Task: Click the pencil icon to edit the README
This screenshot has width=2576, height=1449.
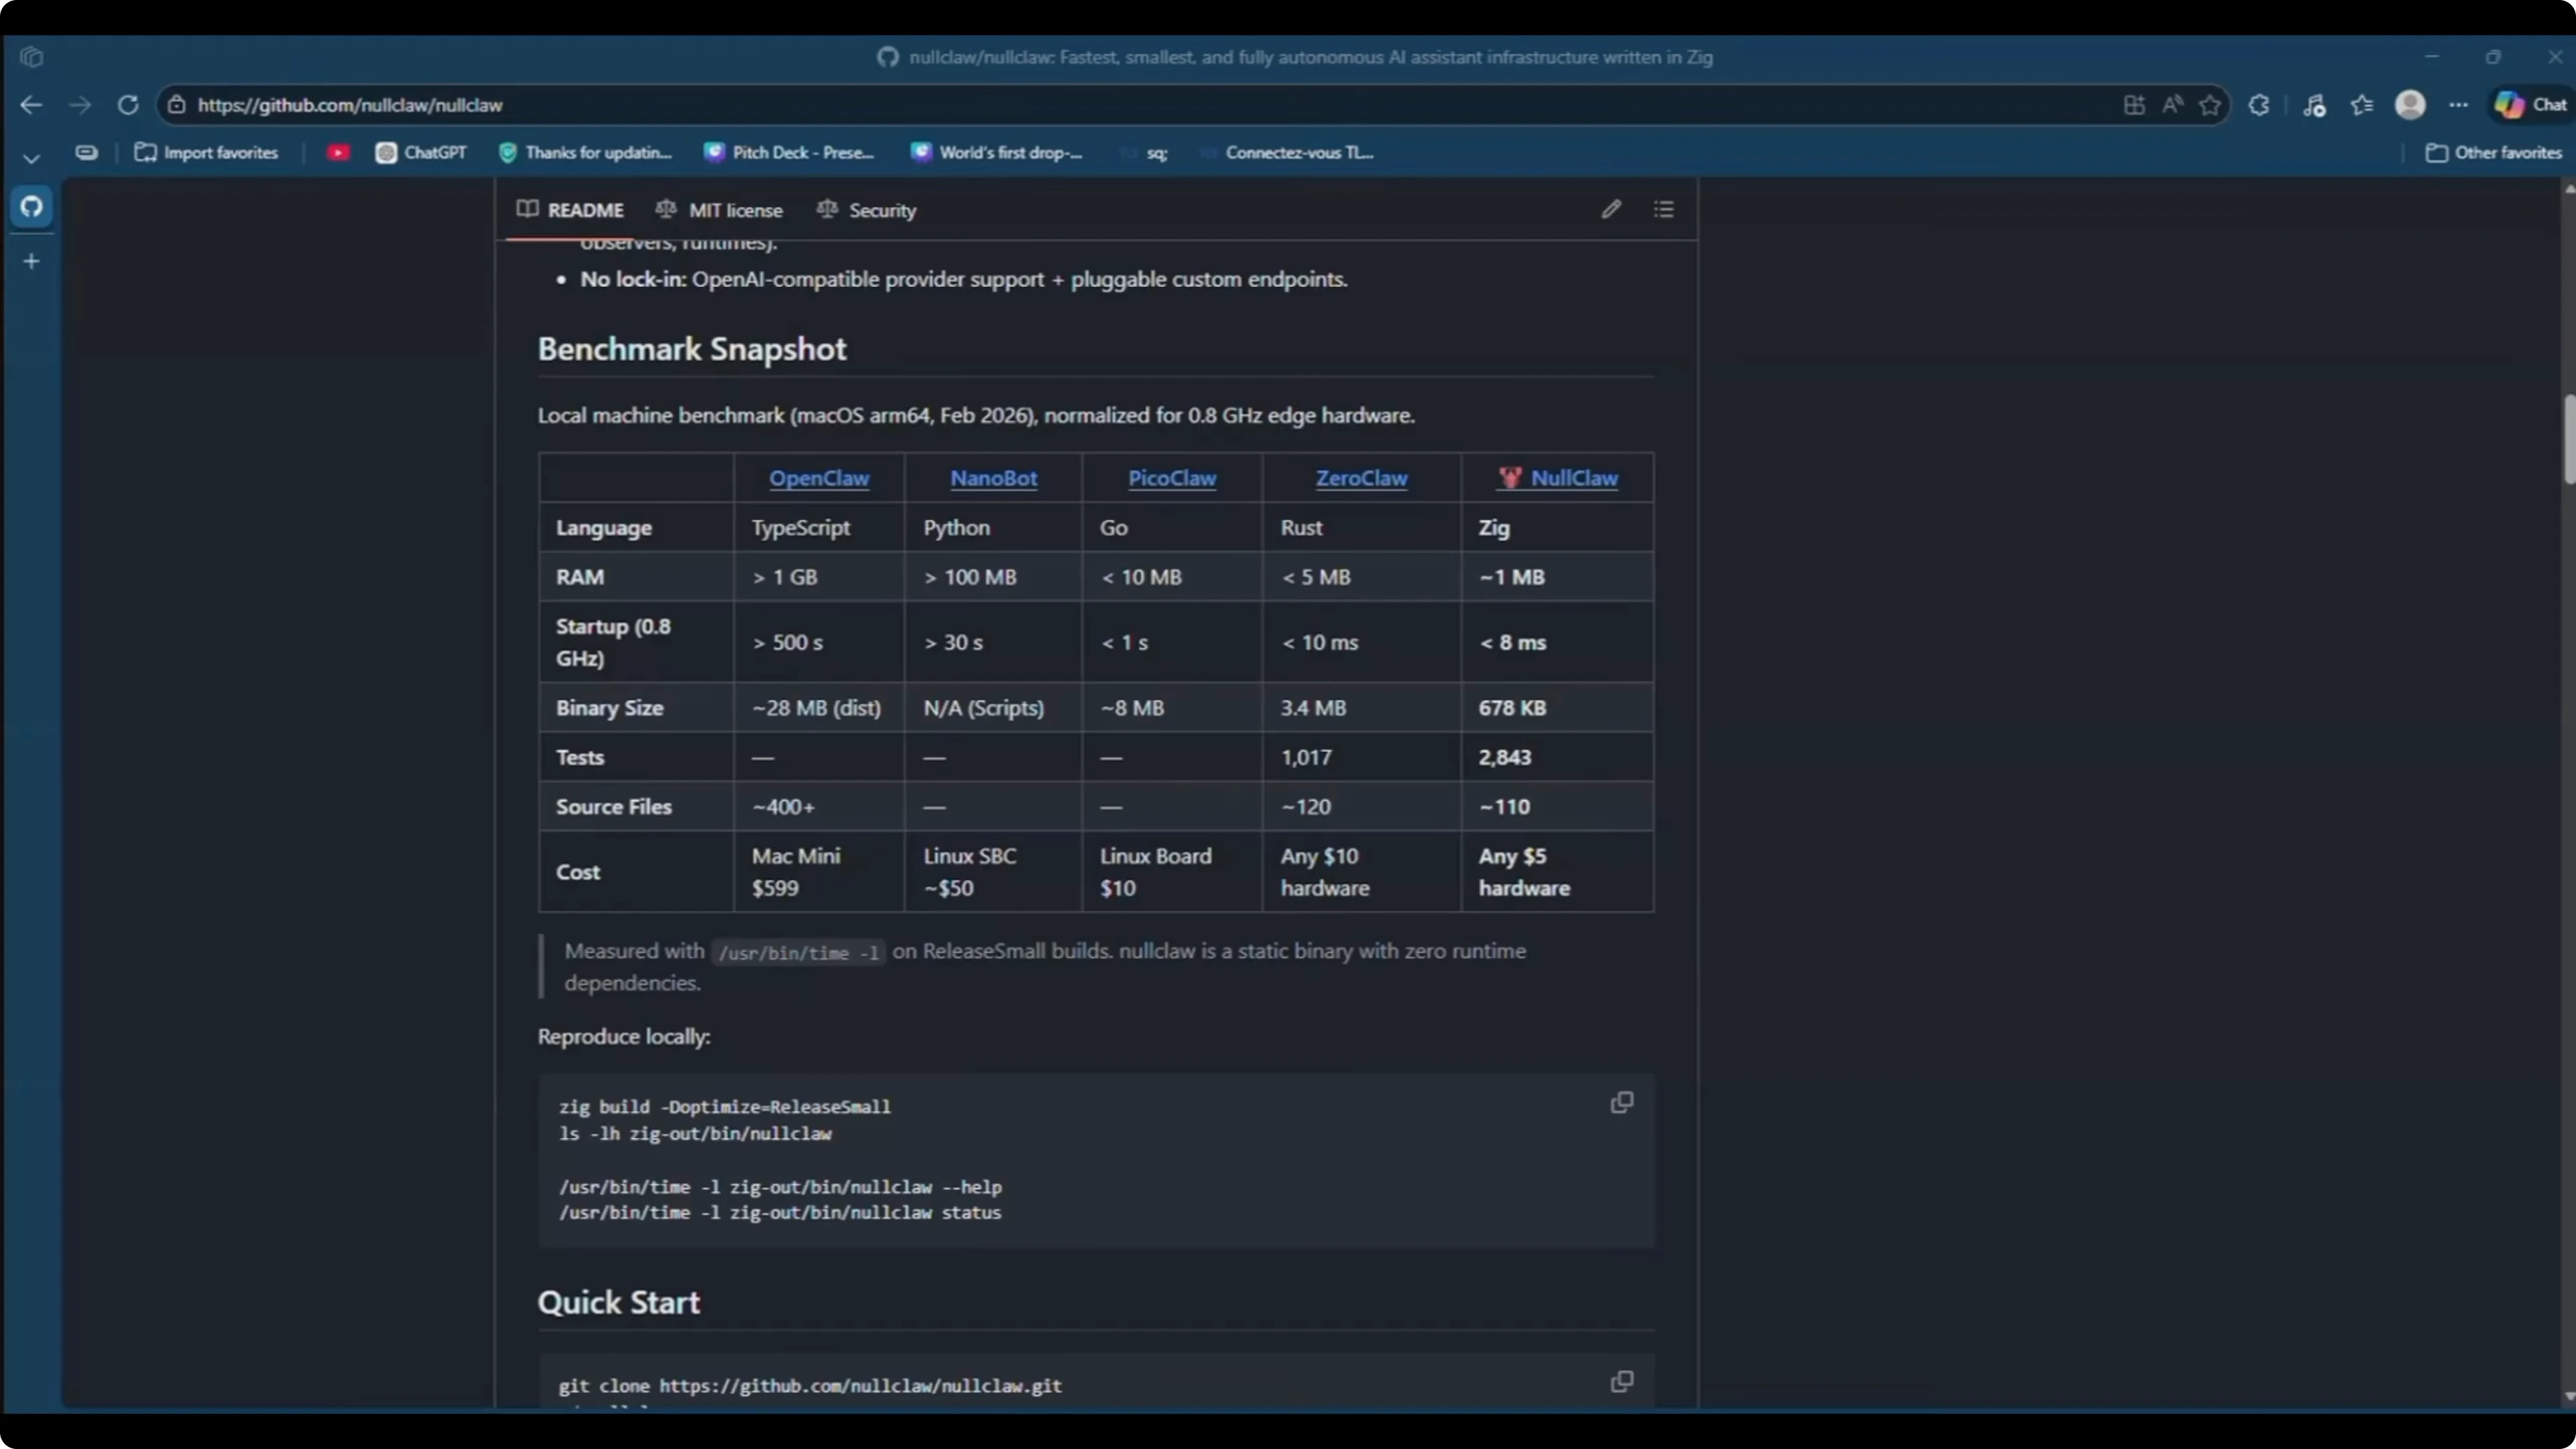Action: (1611, 209)
